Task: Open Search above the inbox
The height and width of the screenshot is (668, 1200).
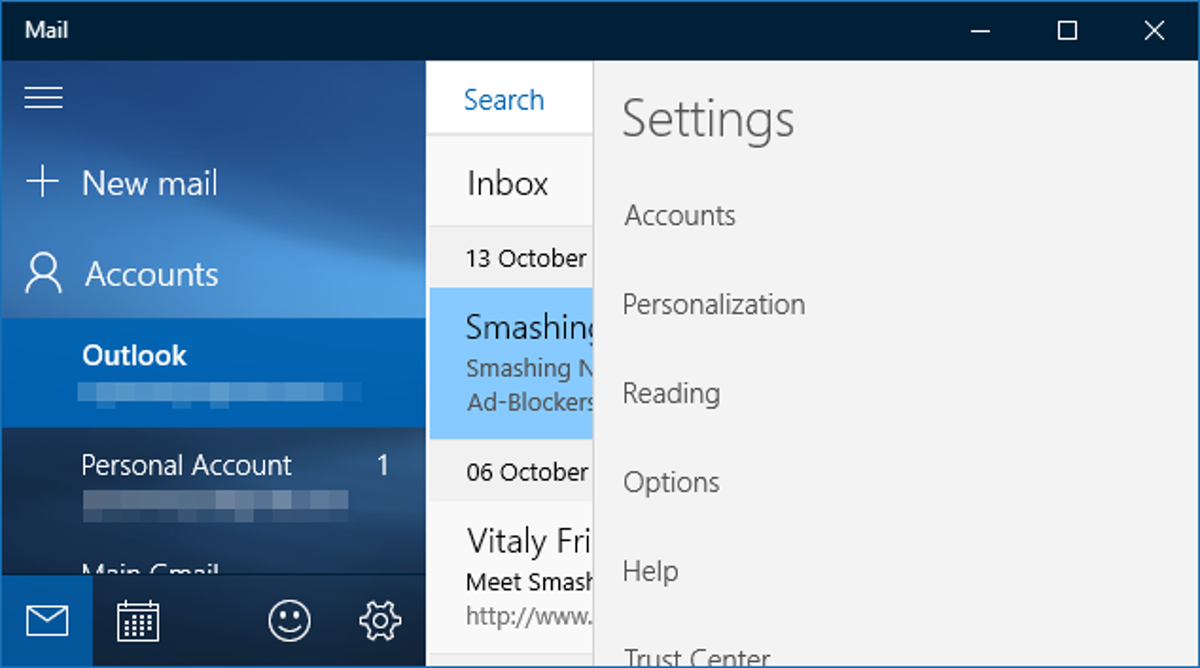Action: 504,99
